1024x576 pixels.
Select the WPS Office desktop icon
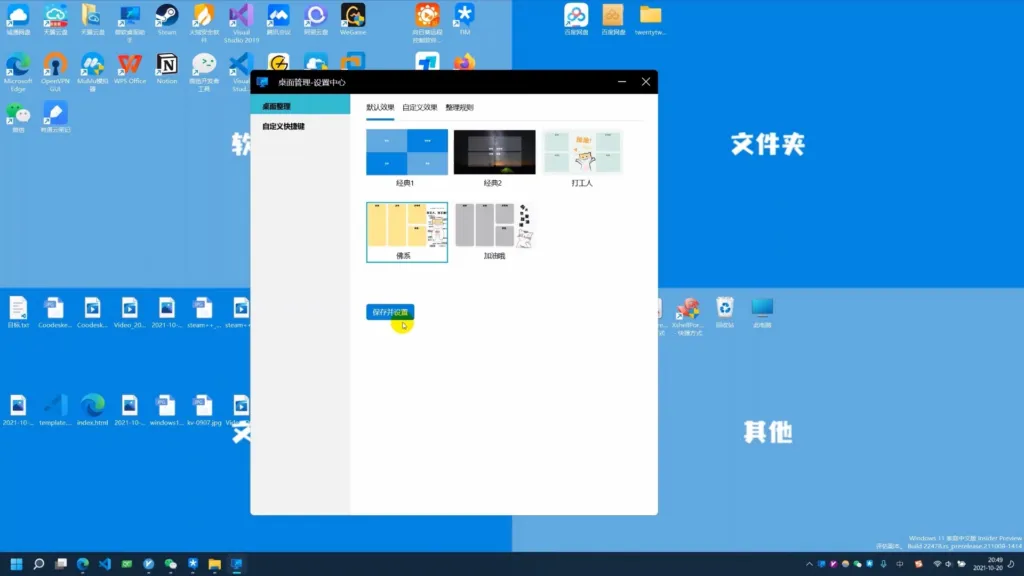[129, 69]
